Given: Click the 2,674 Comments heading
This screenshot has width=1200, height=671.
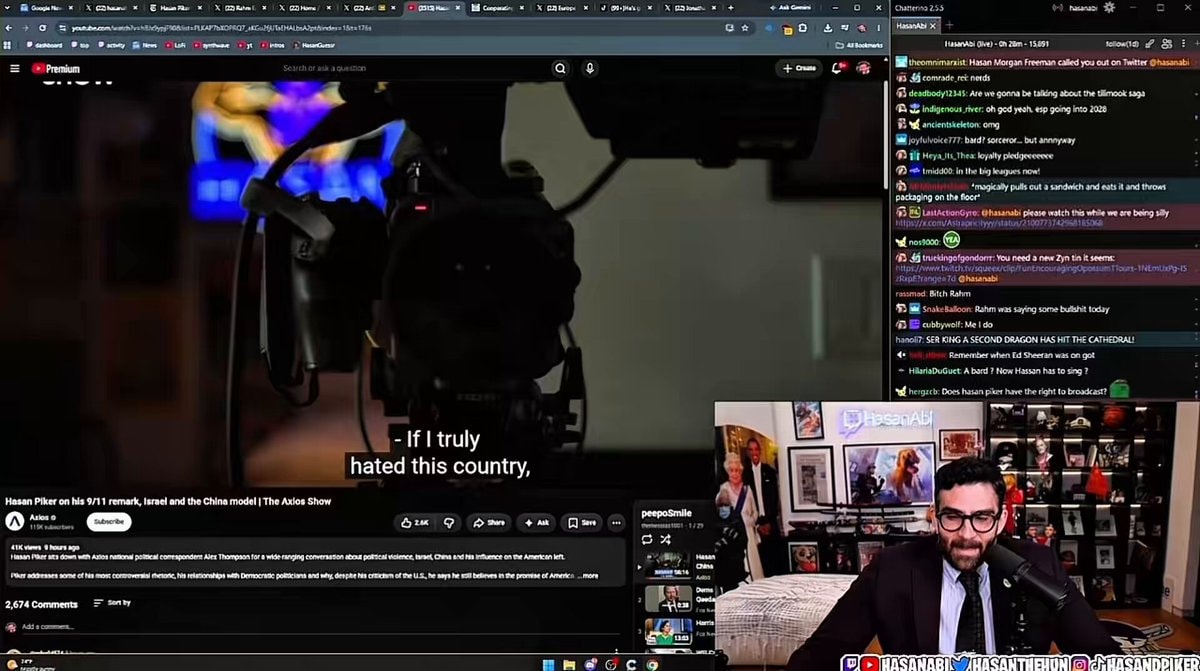Looking at the screenshot, I should click(x=41, y=604).
